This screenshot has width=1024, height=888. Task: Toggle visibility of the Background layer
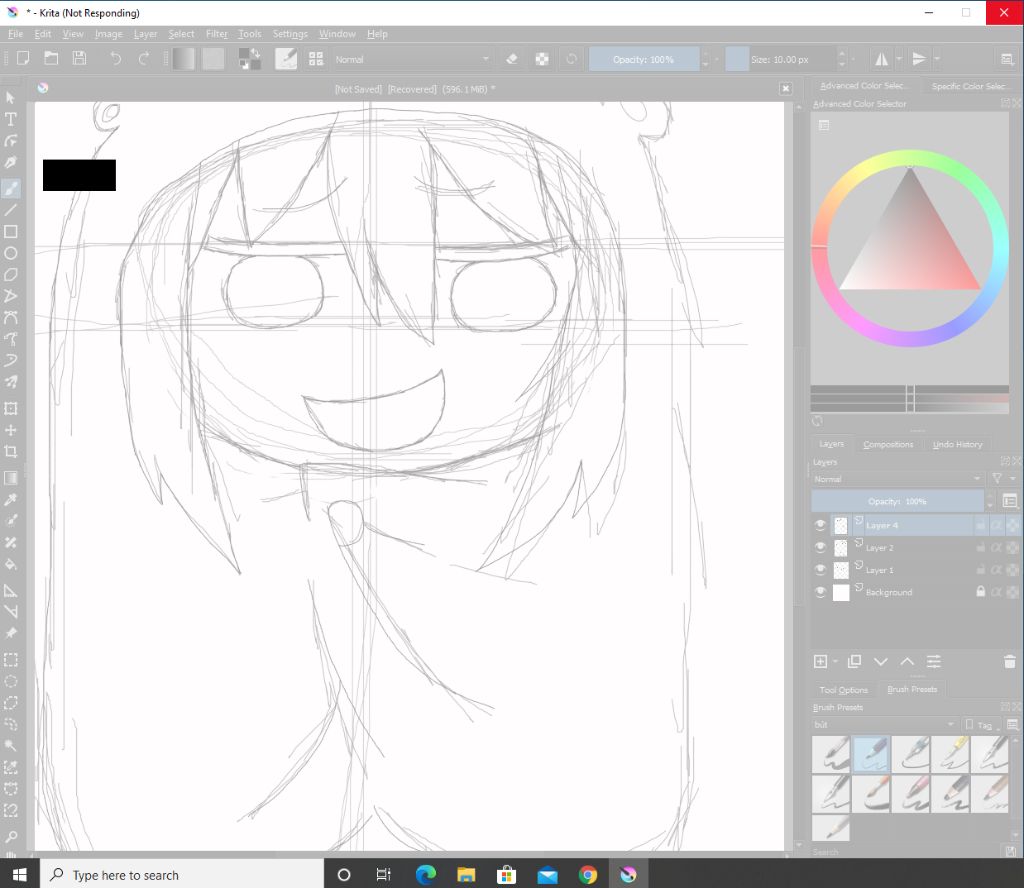tap(820, 592)
